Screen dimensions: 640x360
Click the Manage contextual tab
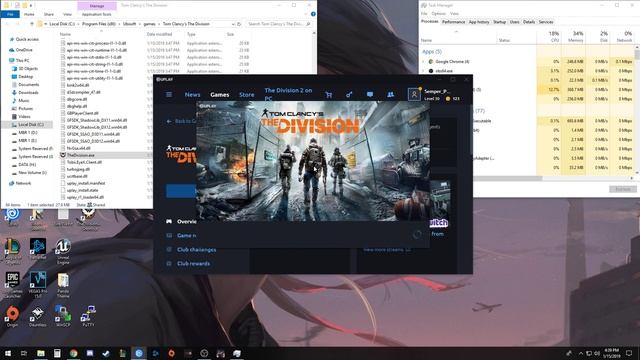click(x=97, y=6)
